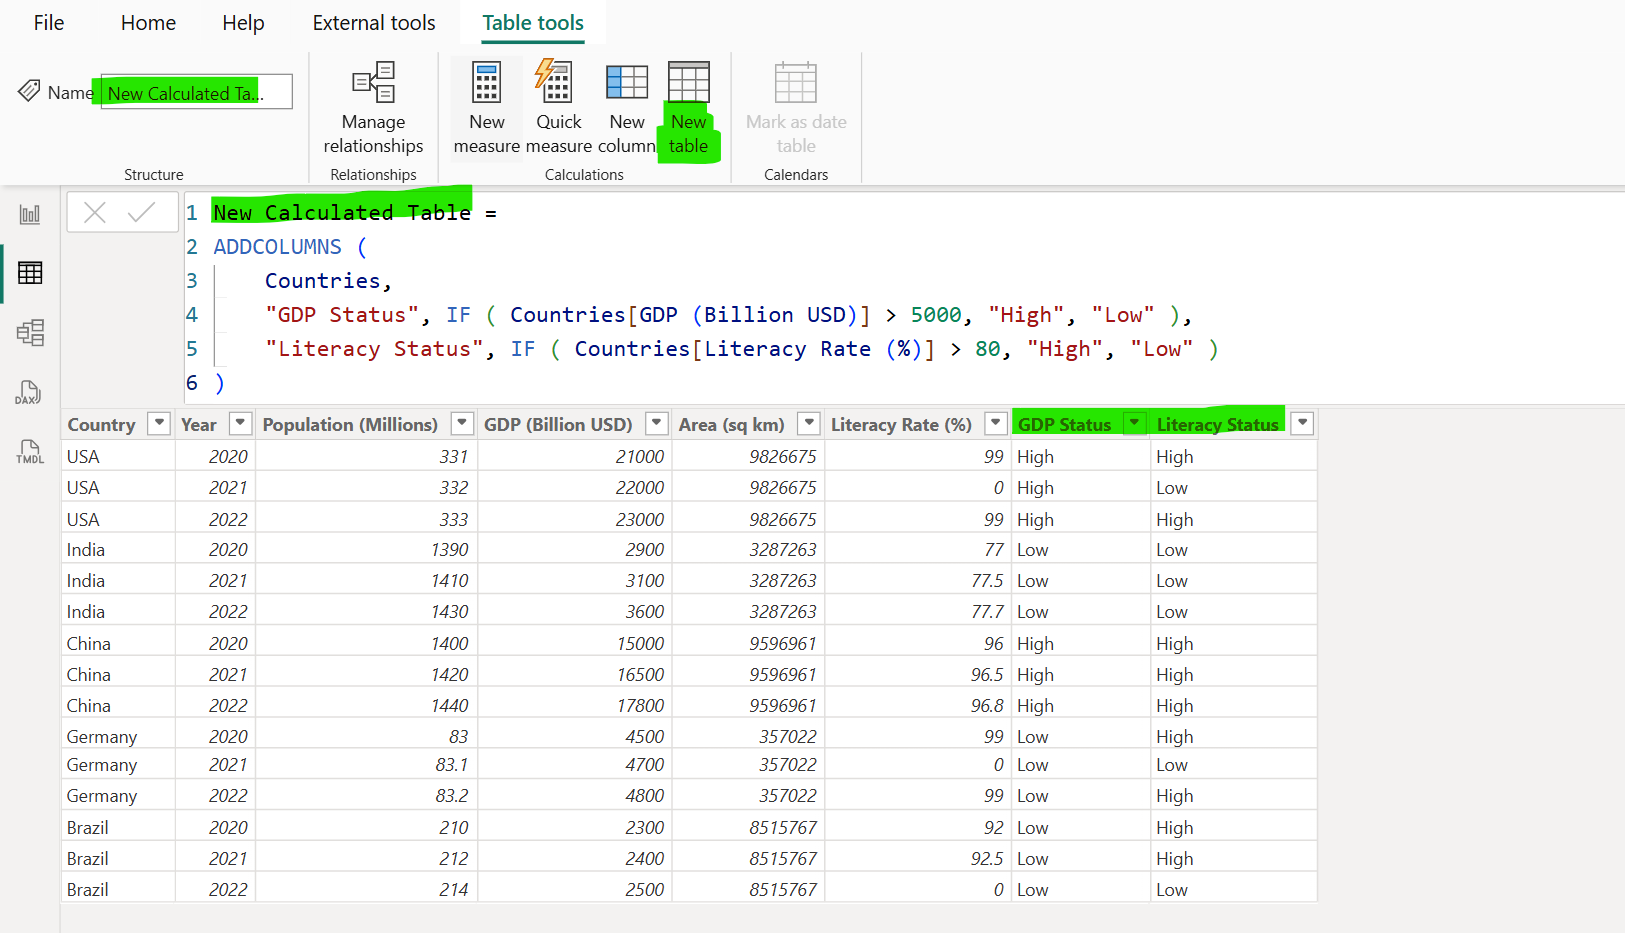Open the Literacy Status filter dropdown
The height and width of the screenshot is (933, 1625).
pyautogui.click(x=1302, y=423)
